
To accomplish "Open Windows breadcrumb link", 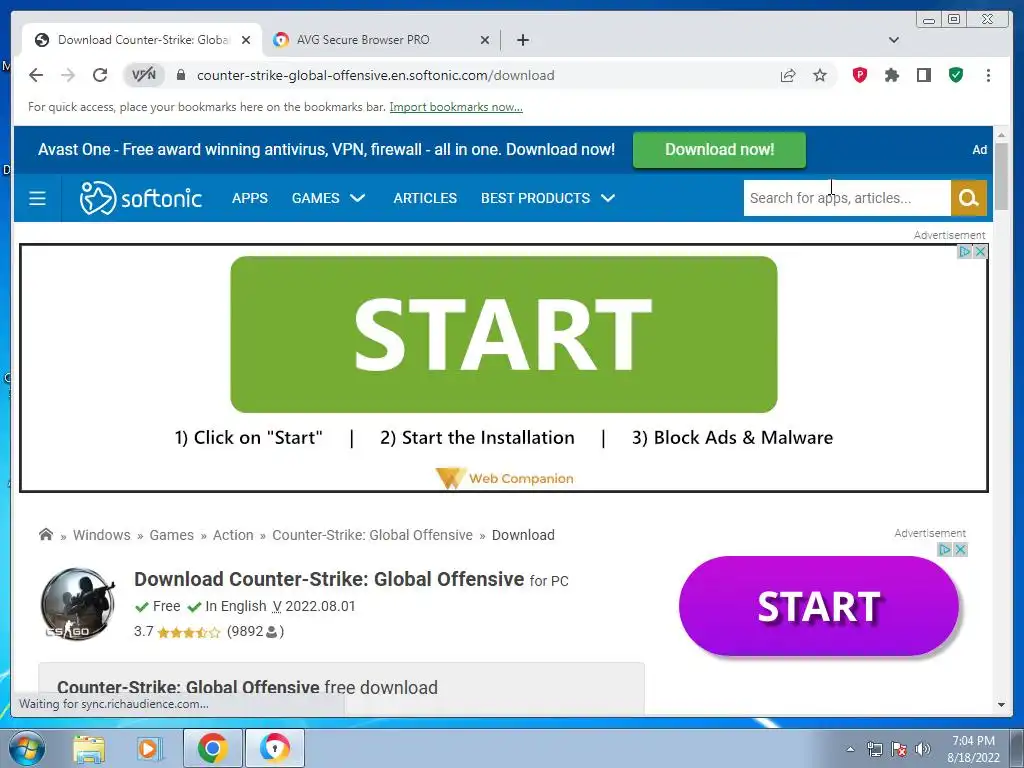I will [101, 535].
